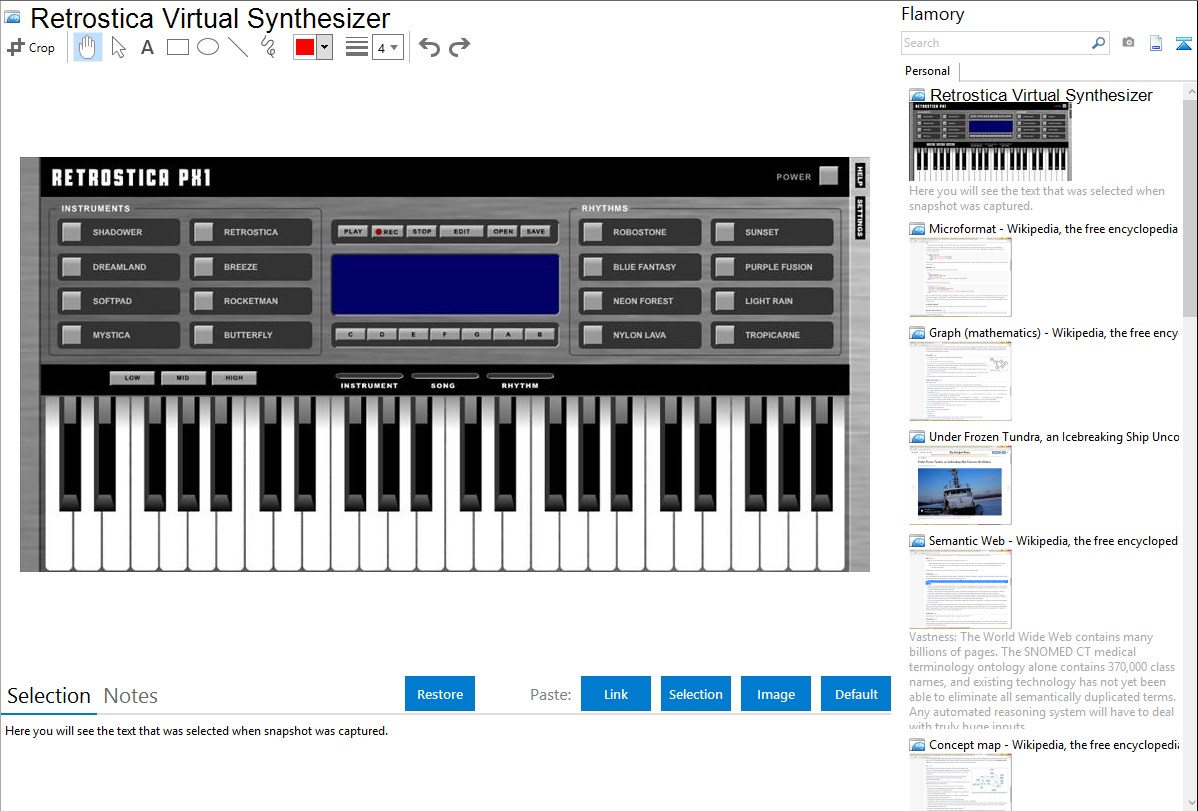The image size is (1198, 811).
Task: Click the synthesizer SAVE button
Action: coord(536,231)
